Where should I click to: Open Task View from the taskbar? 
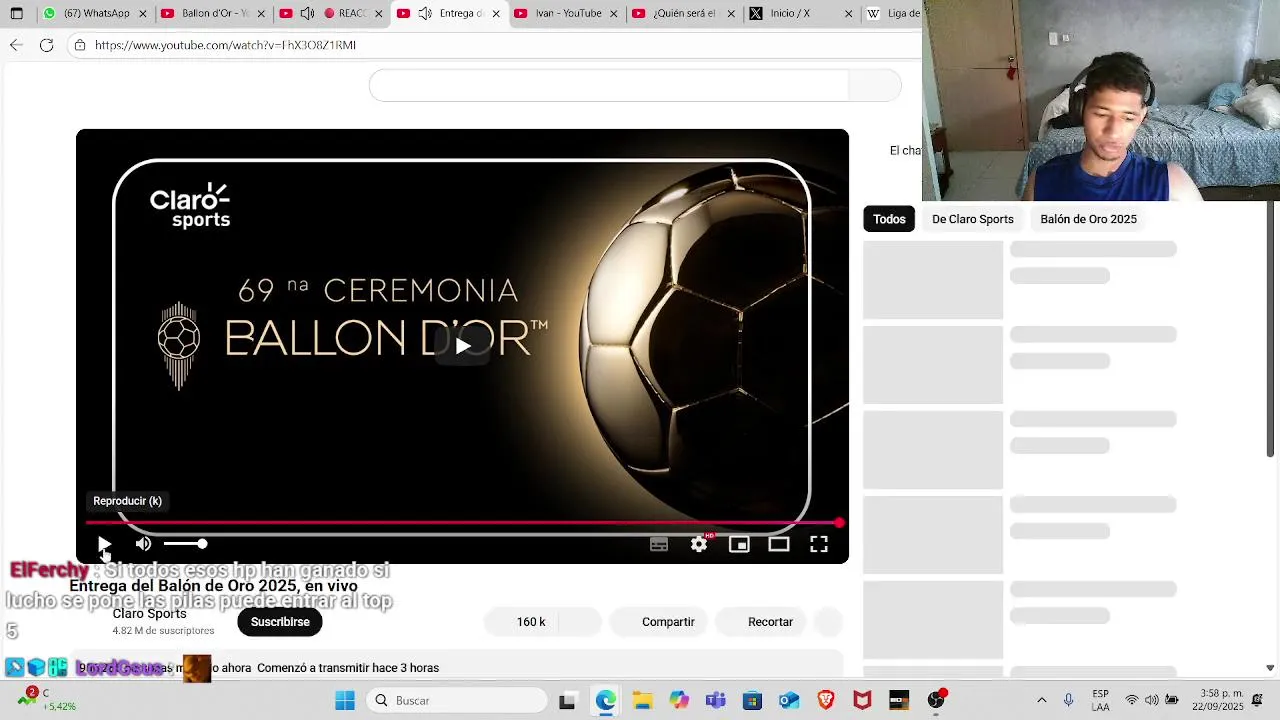click(567, 701)
